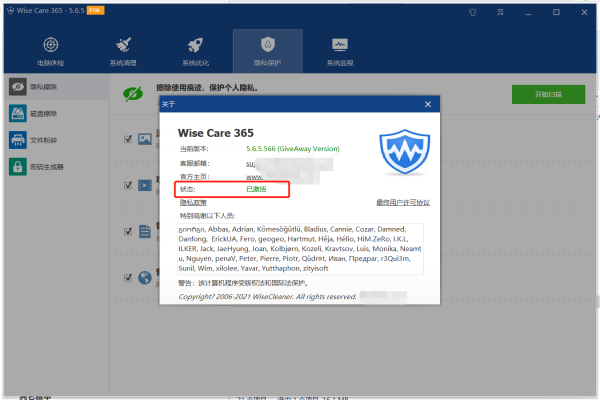Select the 隐私保护 shield tab
The width and height of the screenshot is (600, 400).
pyautogui.click(x=268, y=51)
